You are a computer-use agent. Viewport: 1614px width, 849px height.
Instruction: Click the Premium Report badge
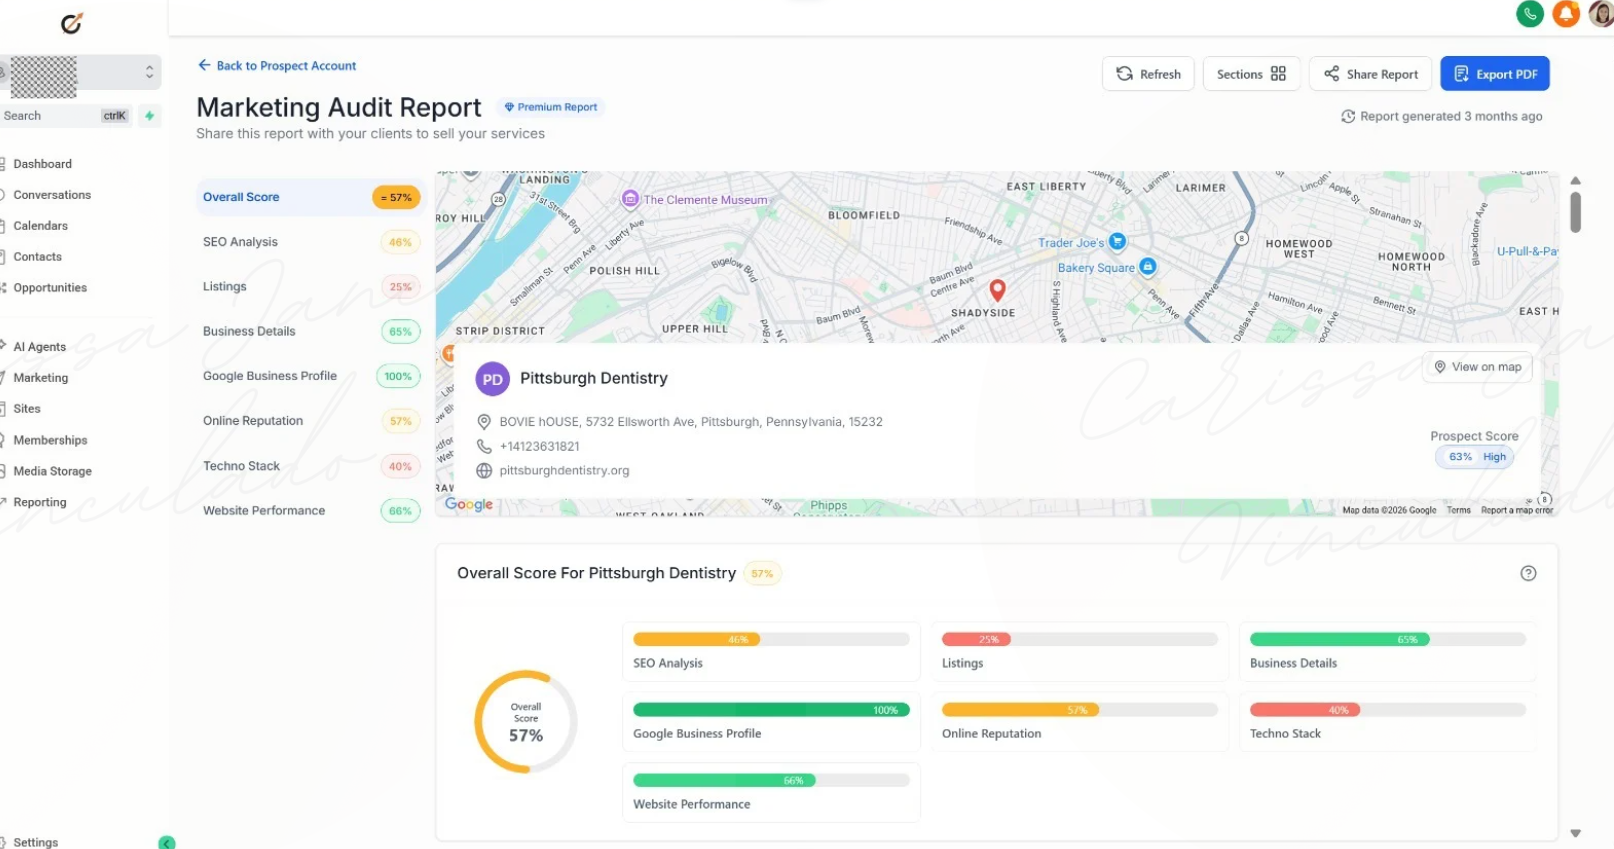coord(550,107)
